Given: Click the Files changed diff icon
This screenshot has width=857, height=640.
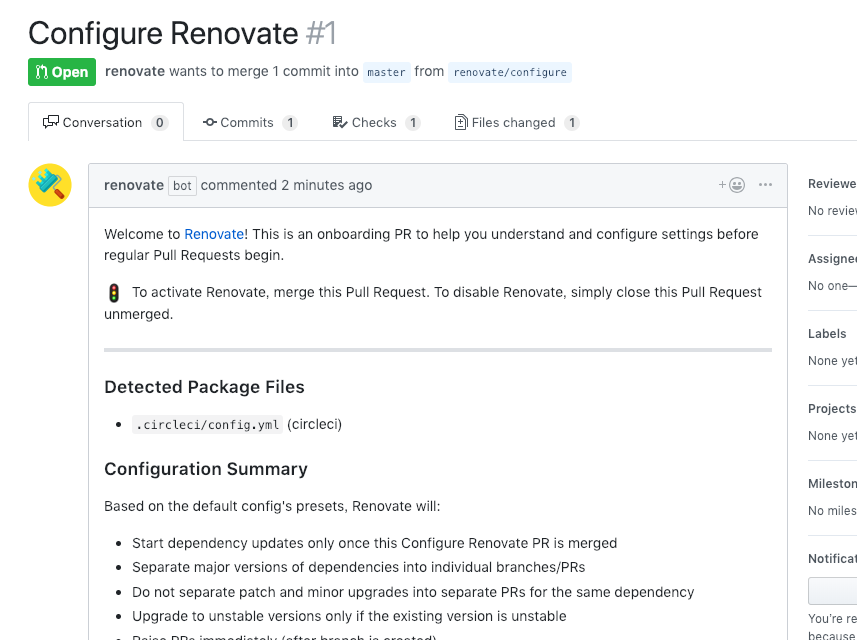Looking at the screenshot, I should pyautogui.click(x=461, y=122).
